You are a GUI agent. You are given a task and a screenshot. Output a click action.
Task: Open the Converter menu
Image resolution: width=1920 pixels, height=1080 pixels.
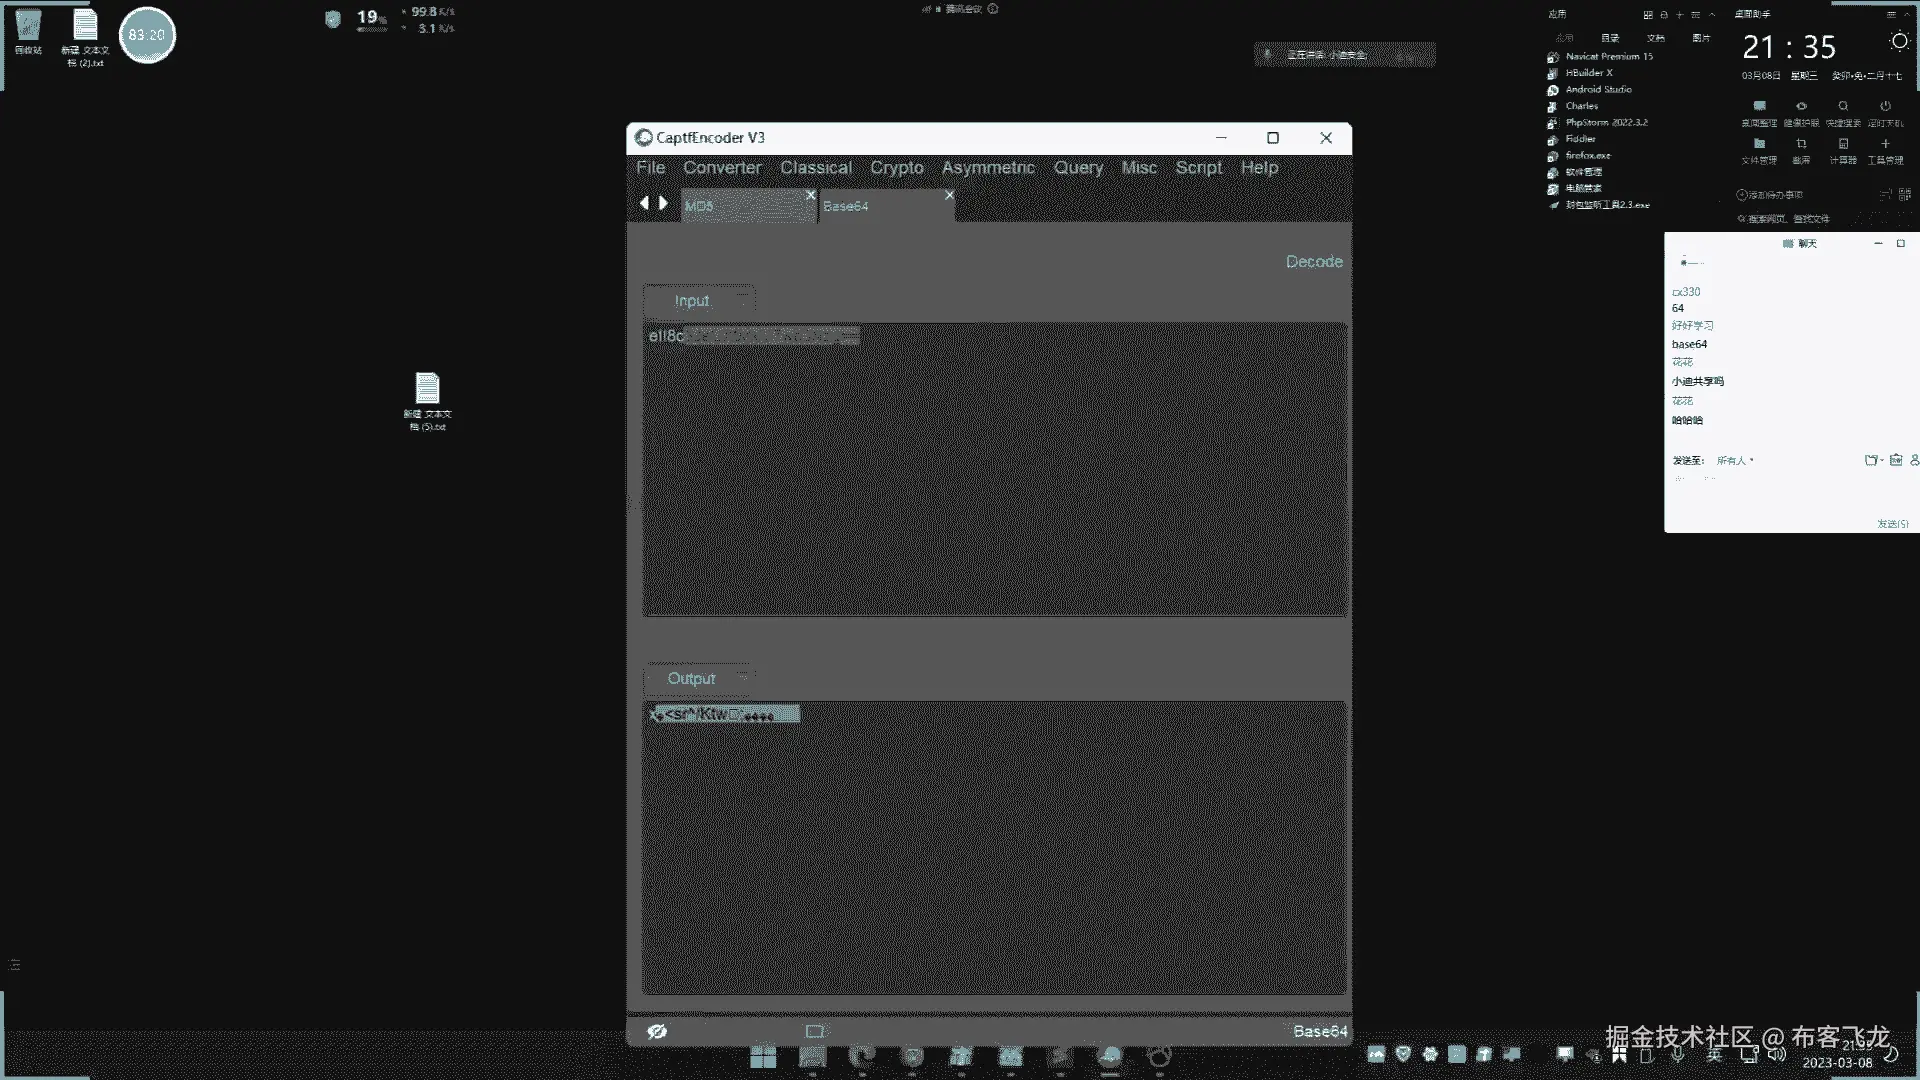[x=722, y=168]
